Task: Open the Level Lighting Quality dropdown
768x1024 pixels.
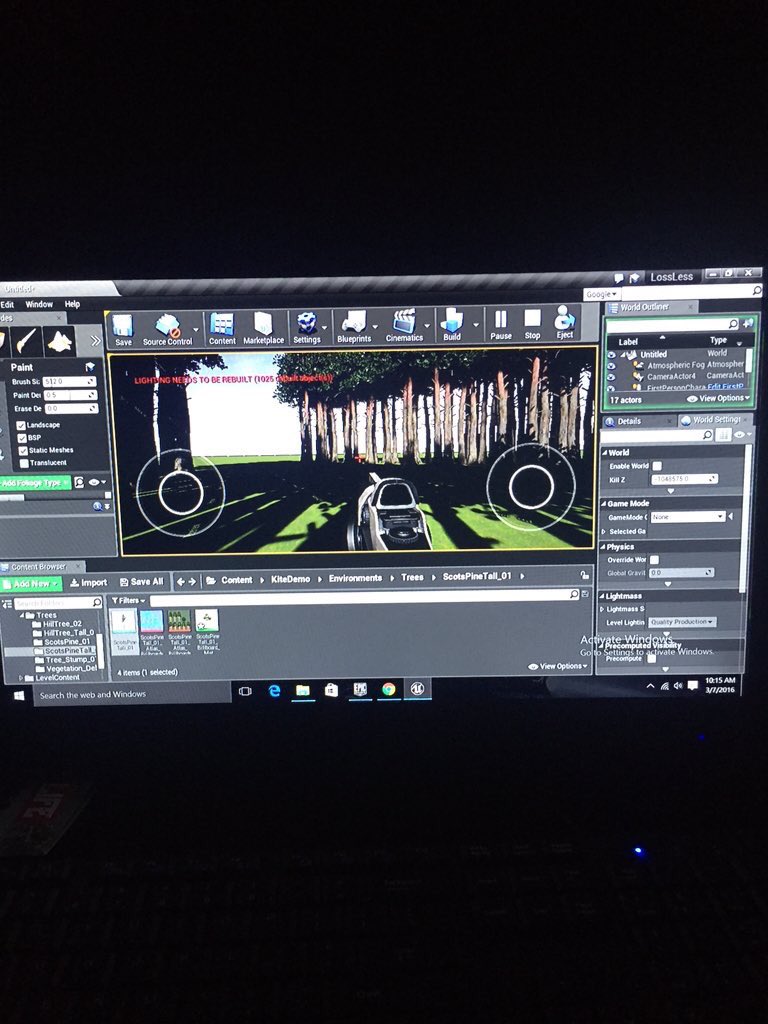Action: tap(682, 622)
